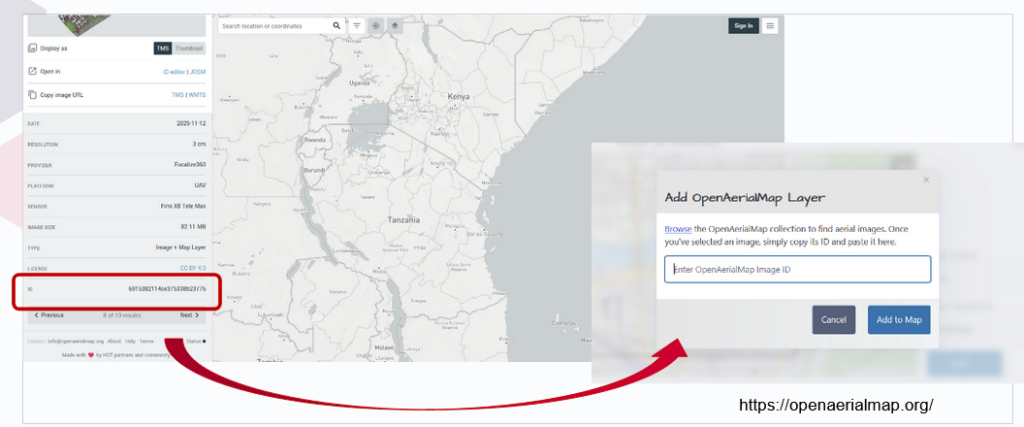Go to the Previous result
The width and height of the screenshot is (1024, 427).
48,315
